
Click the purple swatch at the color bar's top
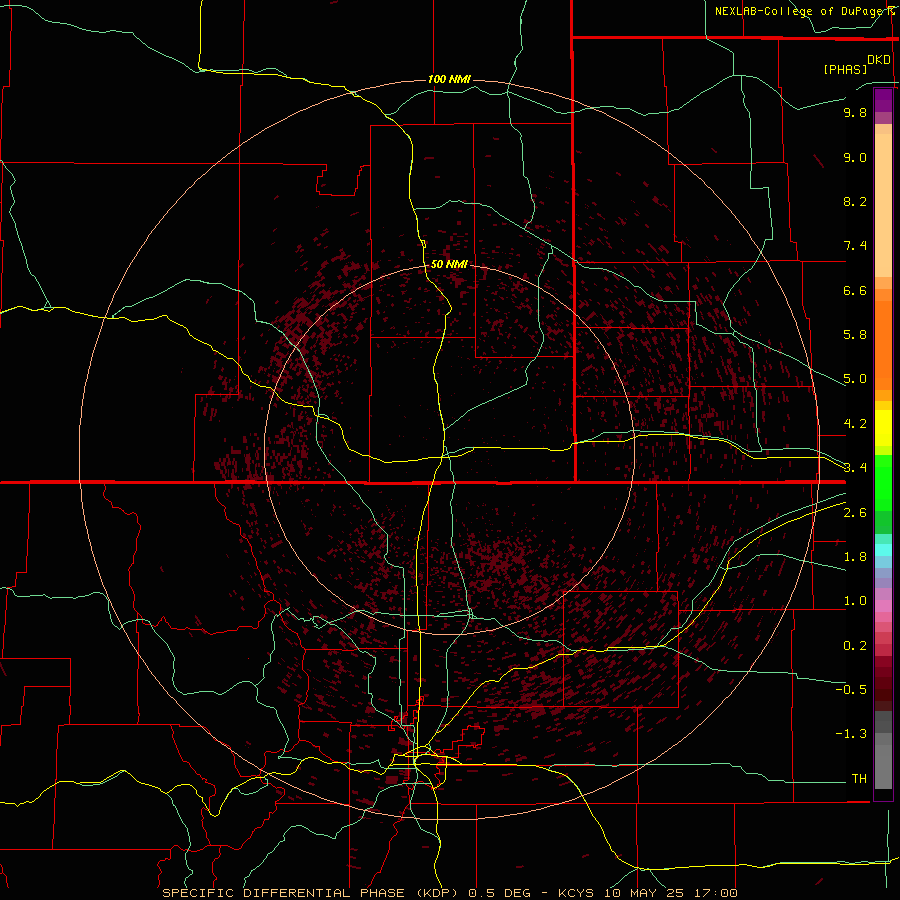pyautogui.click(x=883, y=100)
